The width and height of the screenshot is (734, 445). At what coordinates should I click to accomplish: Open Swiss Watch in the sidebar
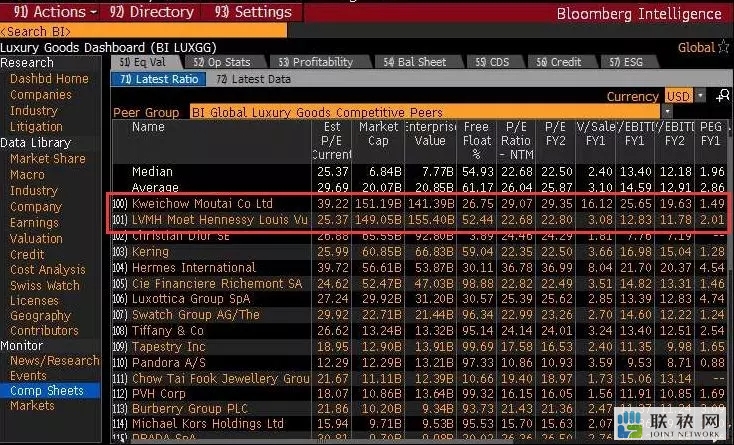(x=44, y=285)
